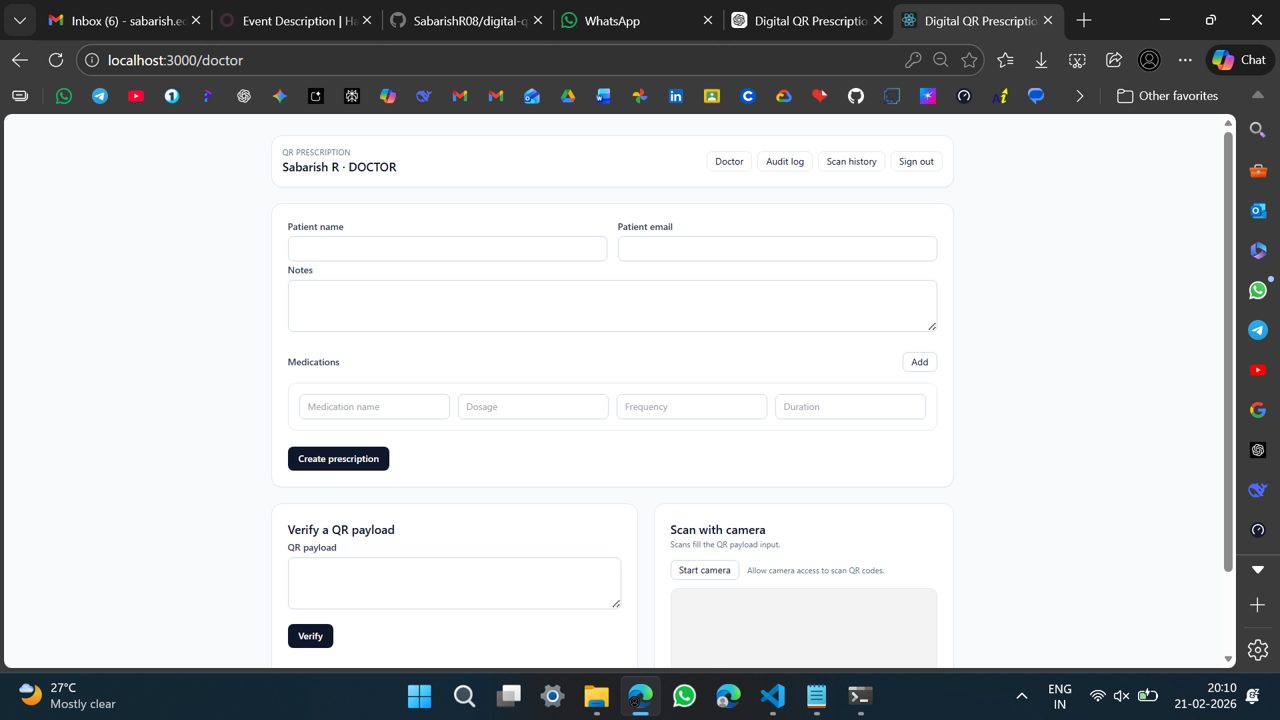Click the Start camera button

click(x=704, y=570)
